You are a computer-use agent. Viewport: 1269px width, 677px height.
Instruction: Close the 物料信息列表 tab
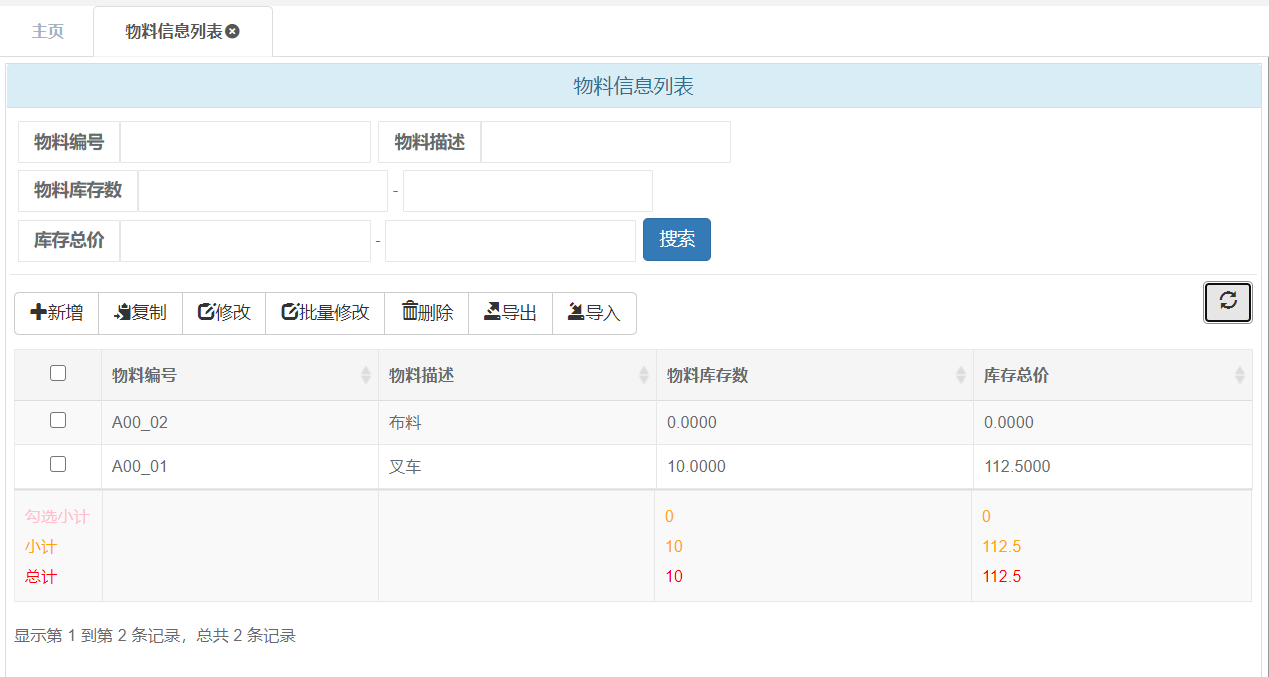[x=233, y=31]
